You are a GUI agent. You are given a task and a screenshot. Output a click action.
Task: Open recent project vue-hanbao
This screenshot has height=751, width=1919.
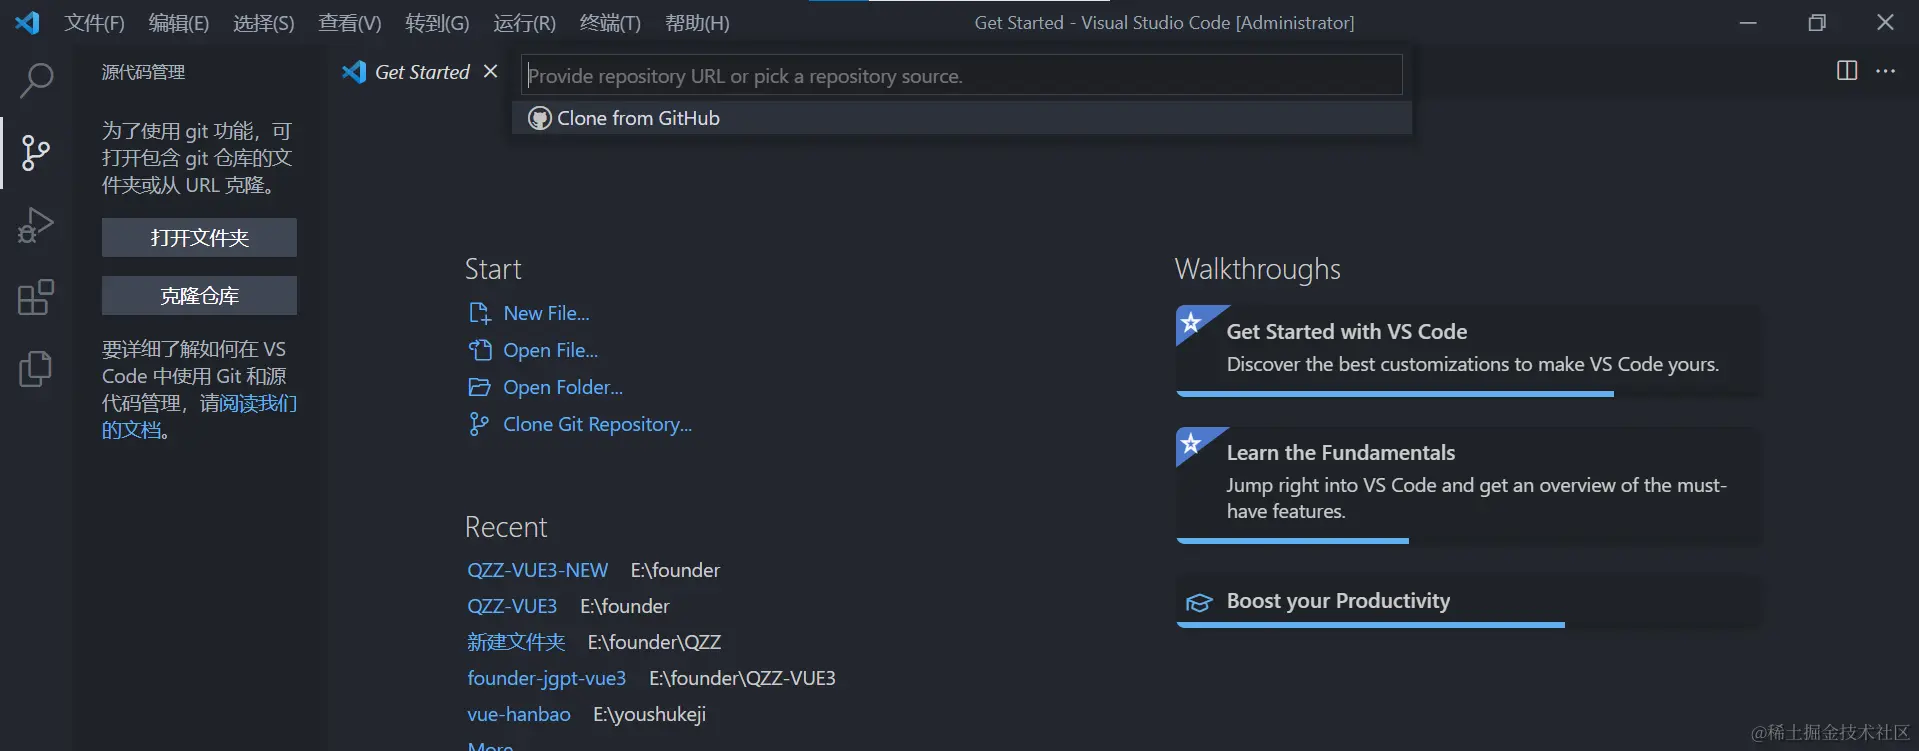click(x=518, y=714)
